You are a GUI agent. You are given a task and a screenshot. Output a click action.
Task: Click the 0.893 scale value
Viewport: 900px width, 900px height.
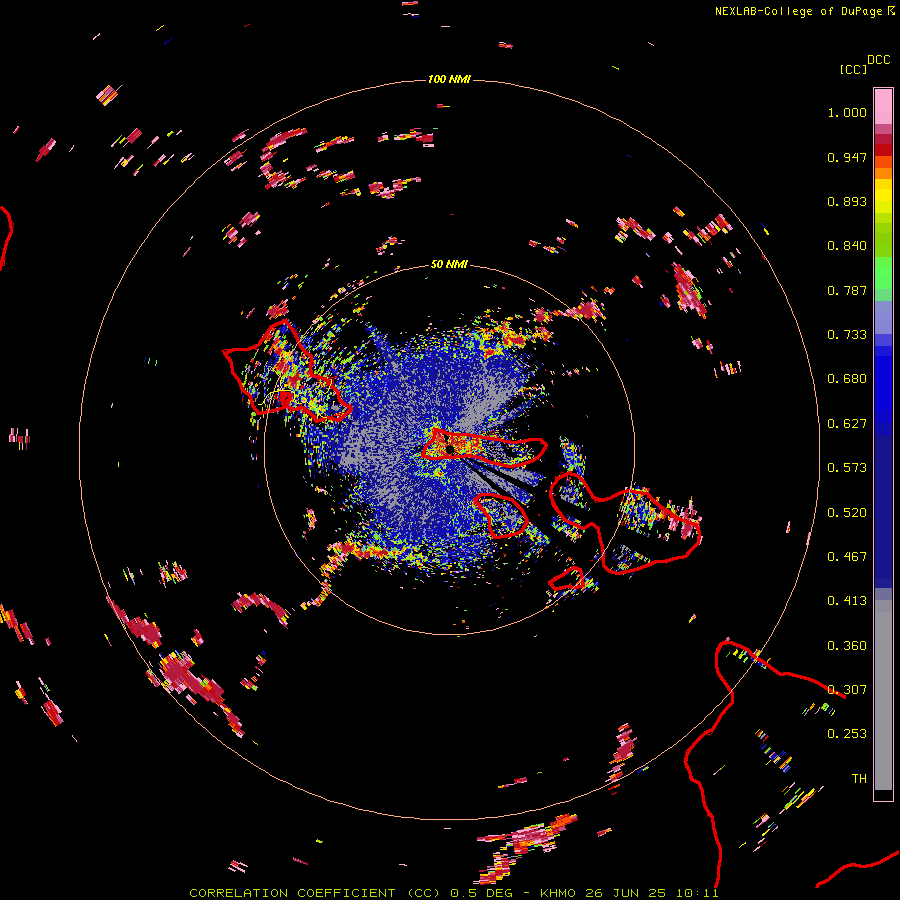coord(847,201)
